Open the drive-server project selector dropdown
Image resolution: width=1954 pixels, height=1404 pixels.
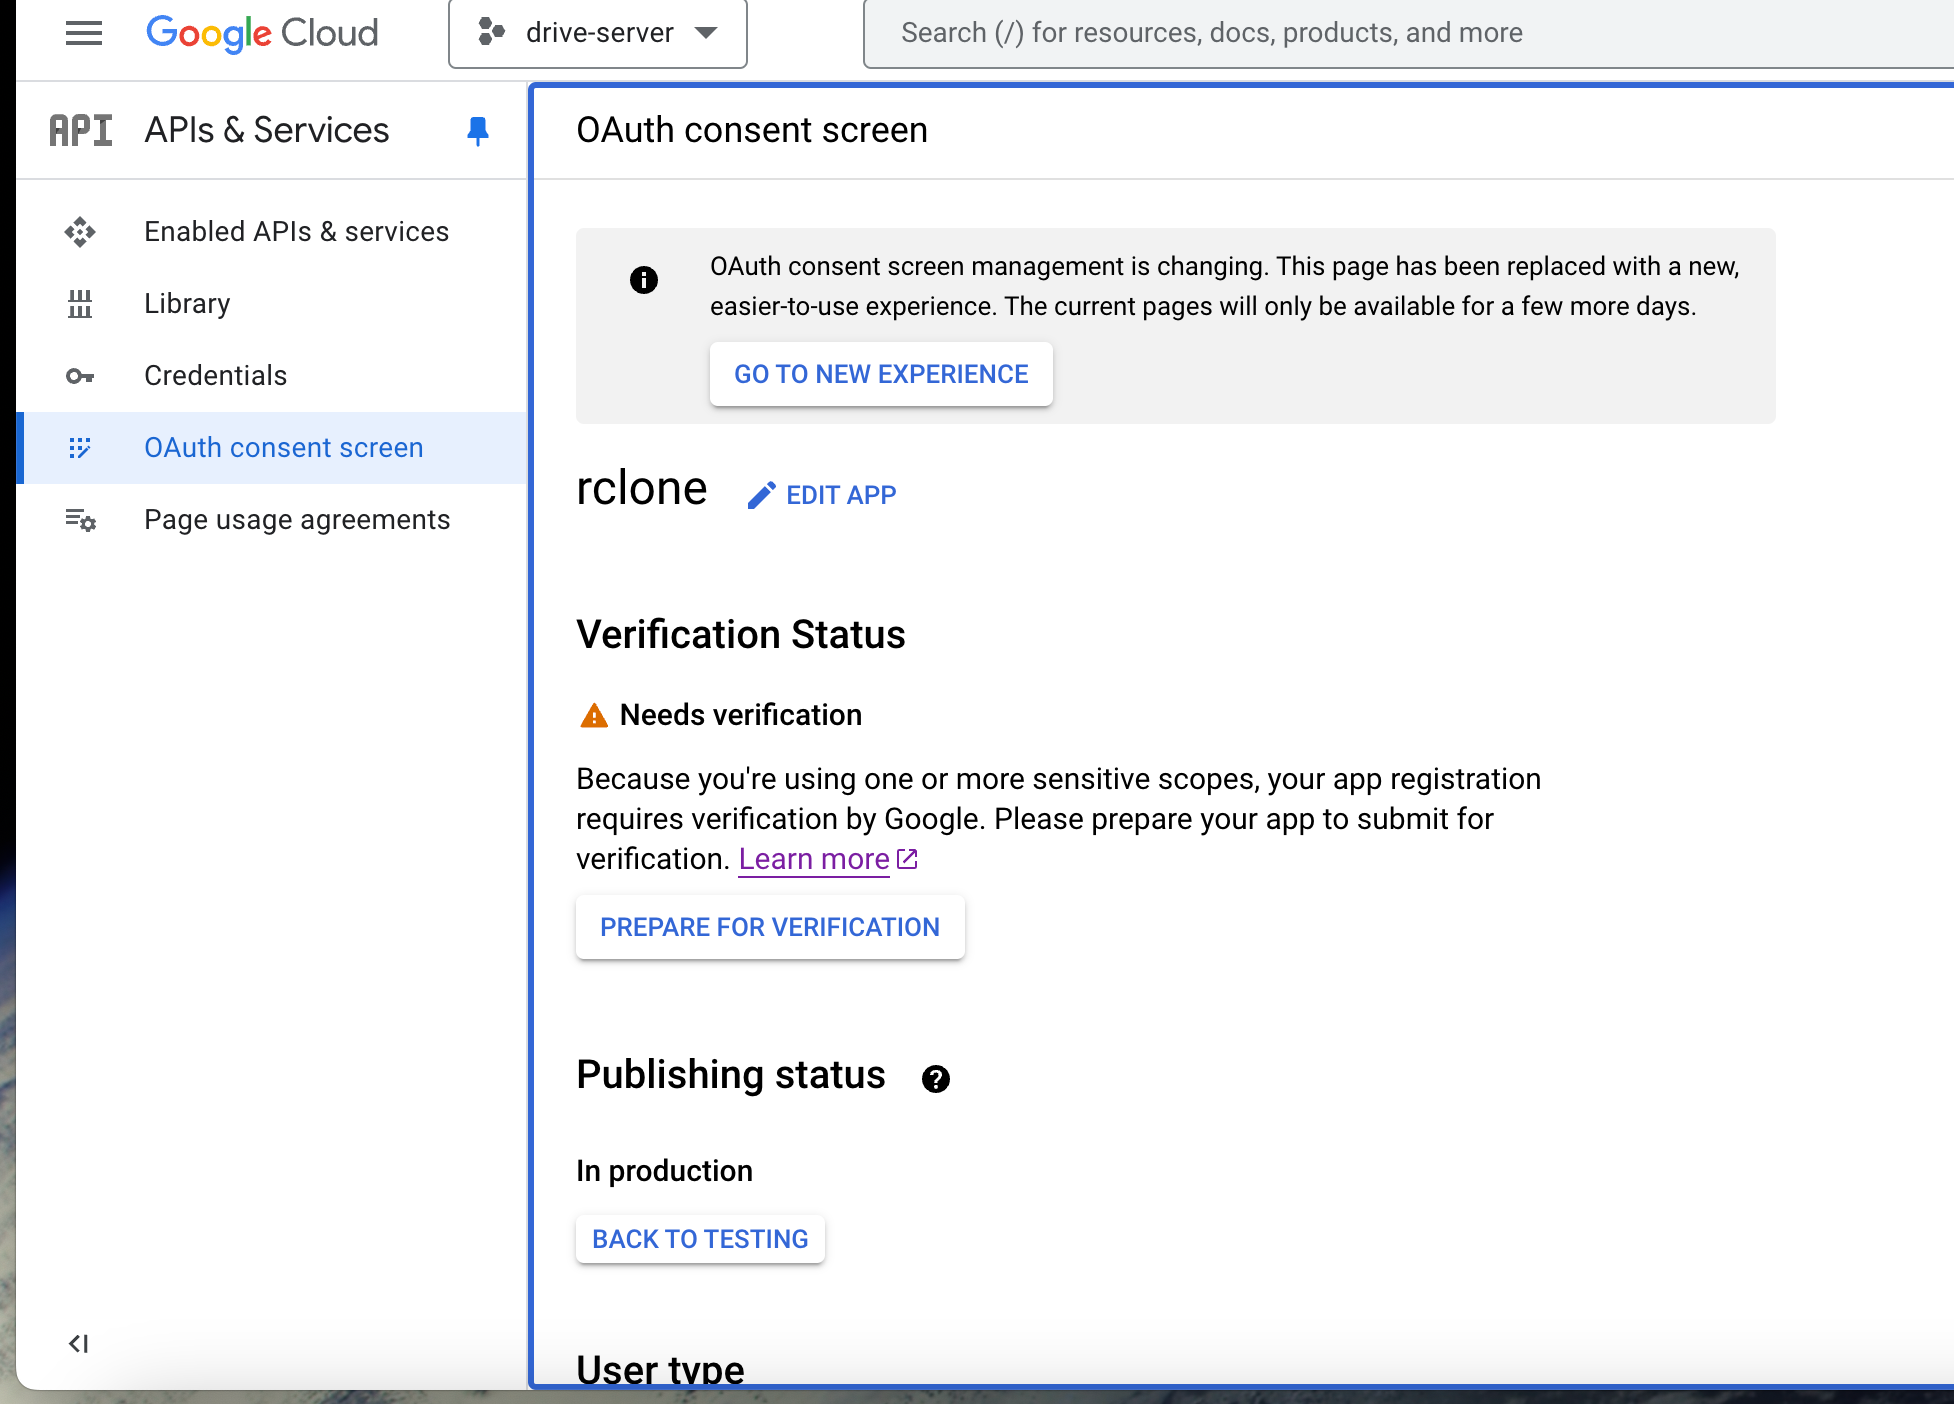tap(598, 33)
